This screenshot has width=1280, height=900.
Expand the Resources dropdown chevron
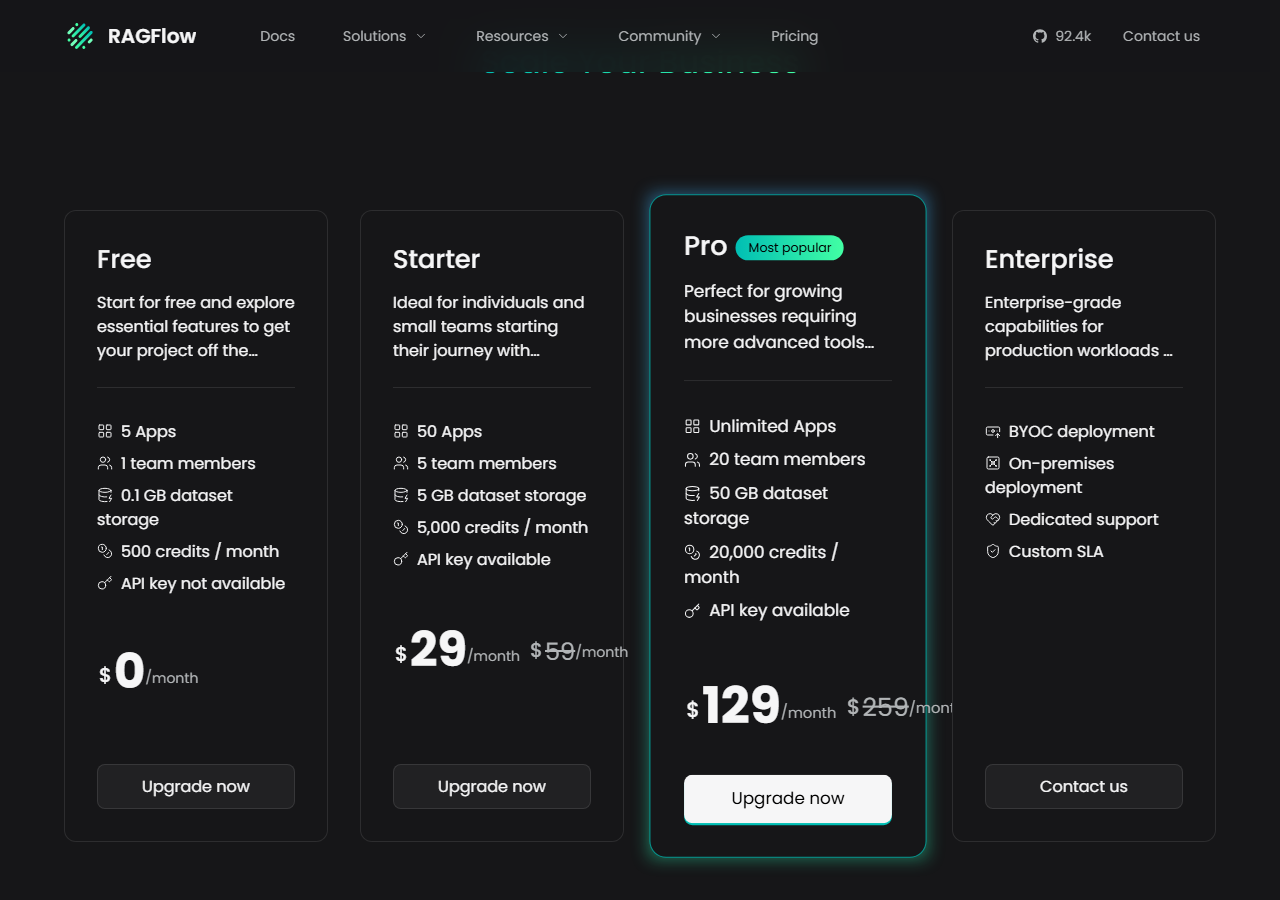pyautogui.click(x=563, y=36)
